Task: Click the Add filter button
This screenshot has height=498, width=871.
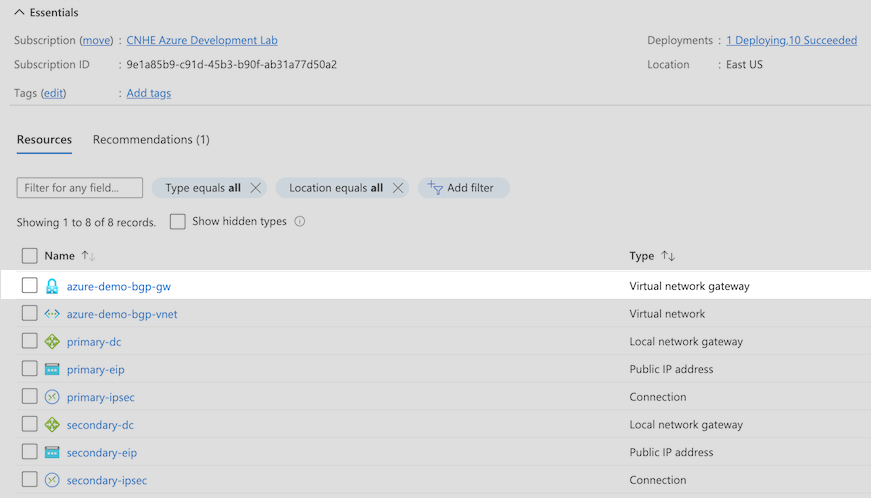Action: click(x=463, y=188)
